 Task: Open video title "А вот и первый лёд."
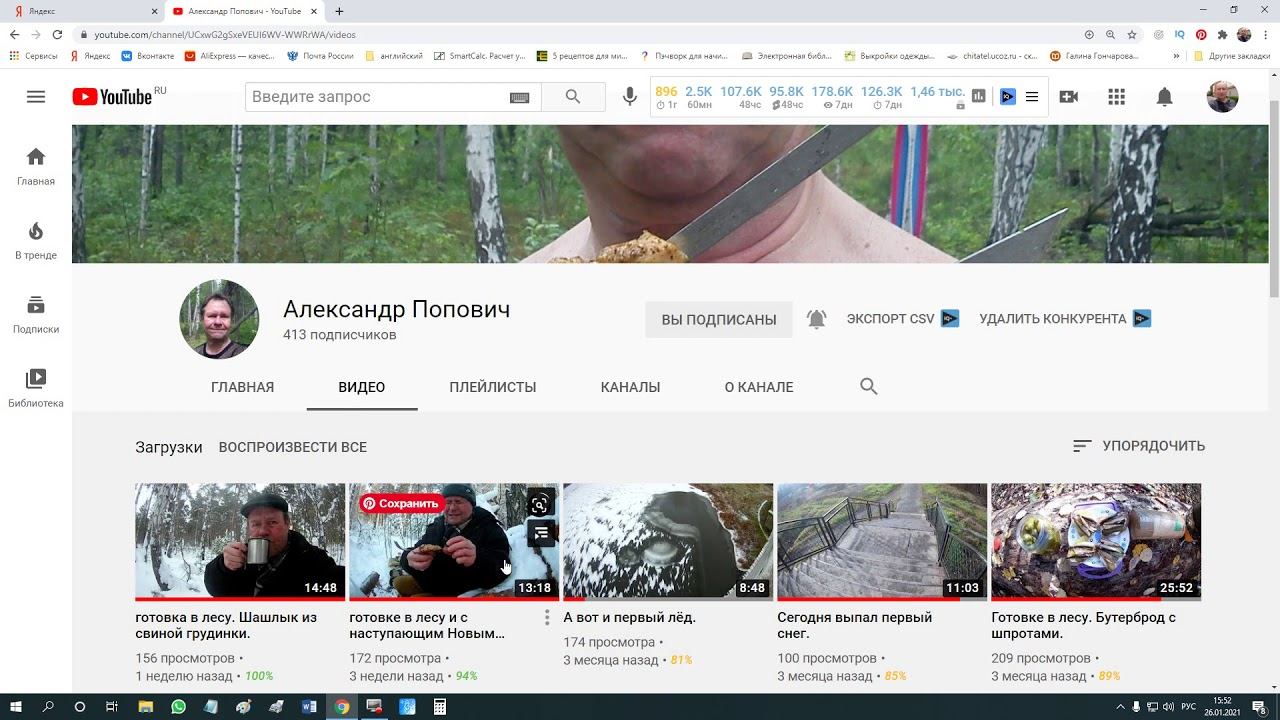[630, 618]
